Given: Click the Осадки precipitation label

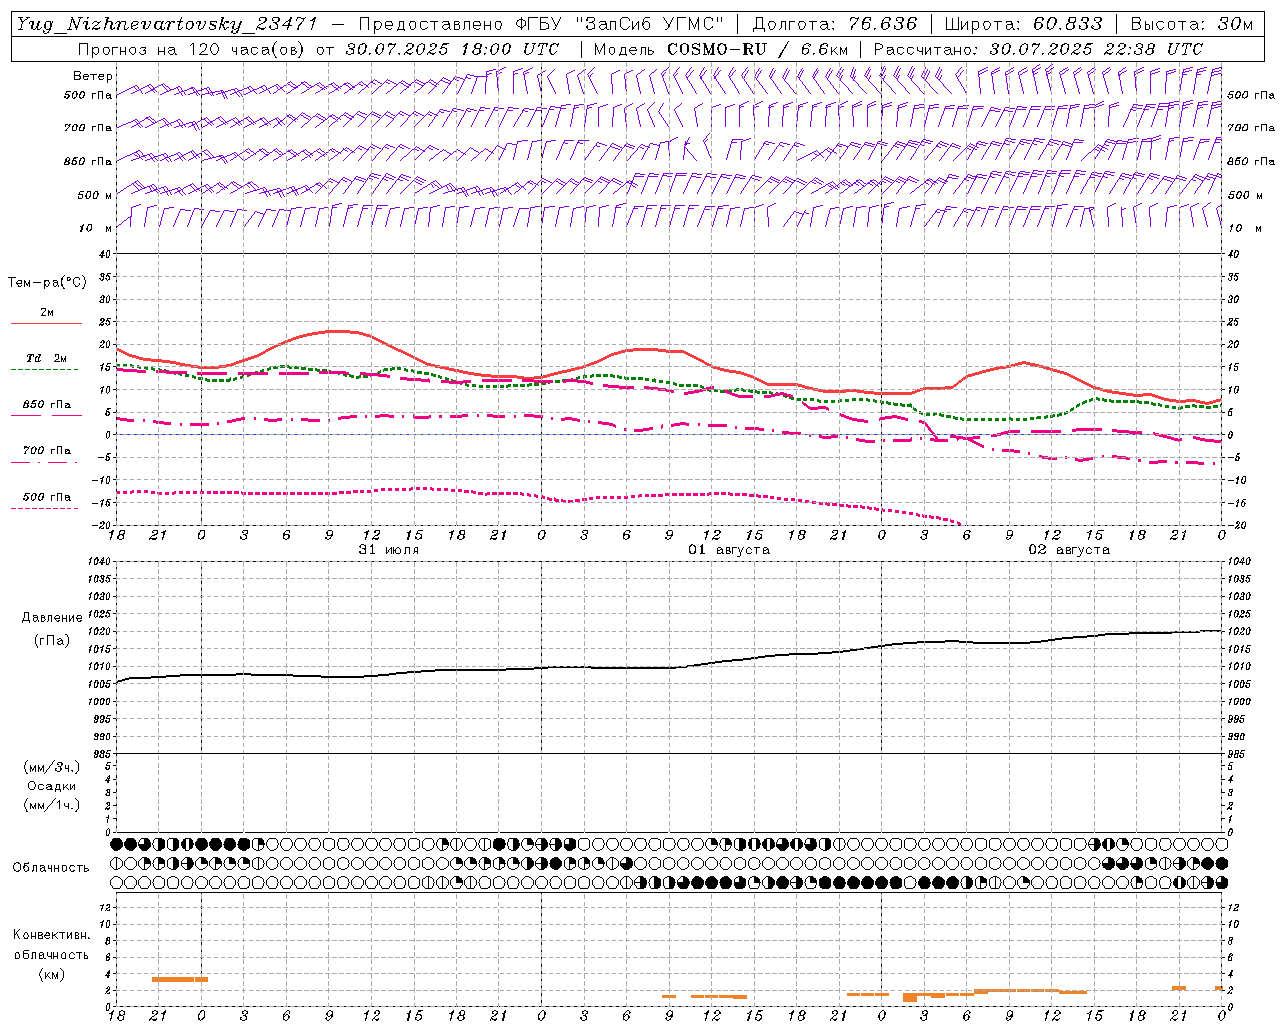Looking at the screenshot, I should pos(52,786).
